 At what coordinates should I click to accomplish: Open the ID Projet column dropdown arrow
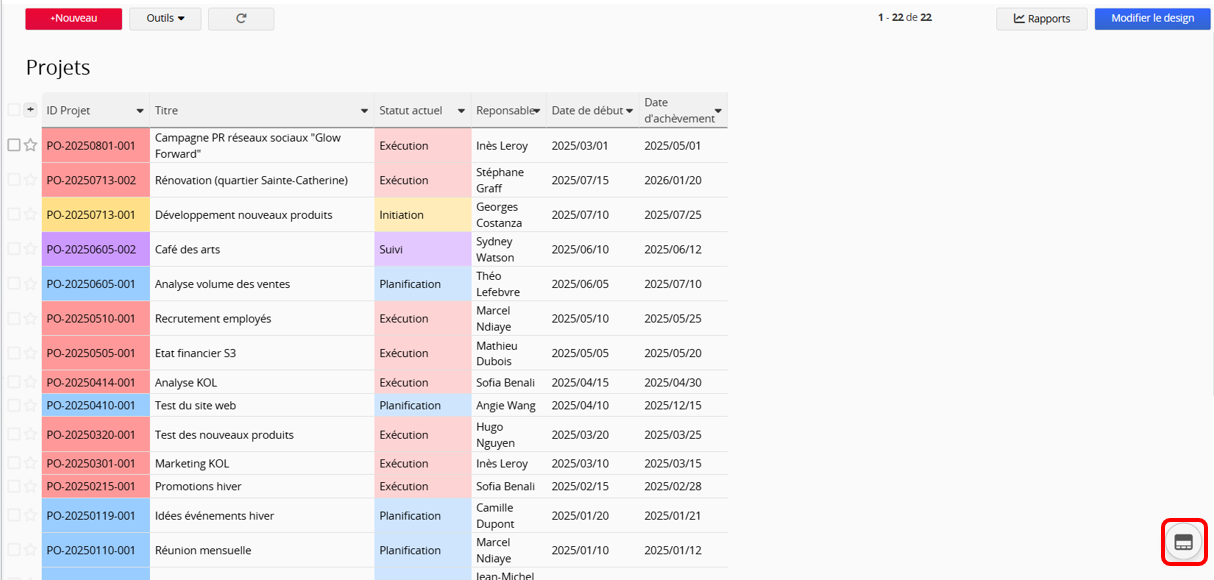tap(140, 111)
